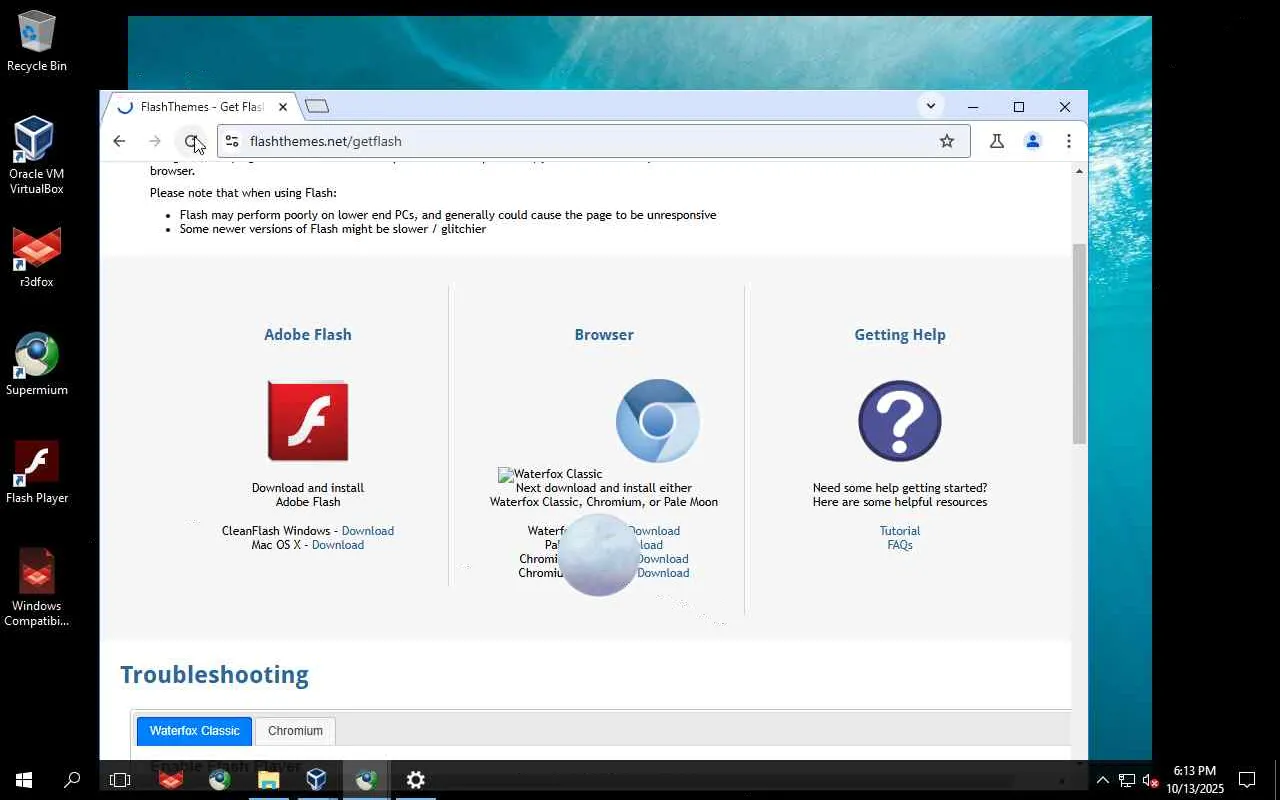The image size is (1280, 800).
Task: Click the browser forward arrow
Action: [x=155, y=141]
